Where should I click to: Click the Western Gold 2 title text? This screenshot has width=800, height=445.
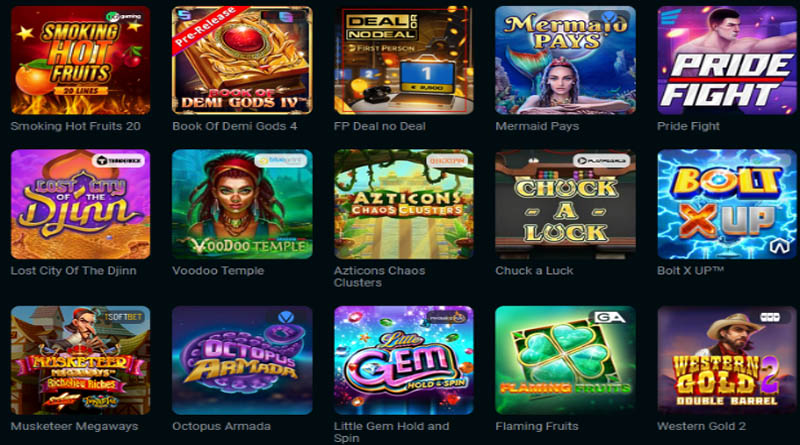(x=702, y=426)
